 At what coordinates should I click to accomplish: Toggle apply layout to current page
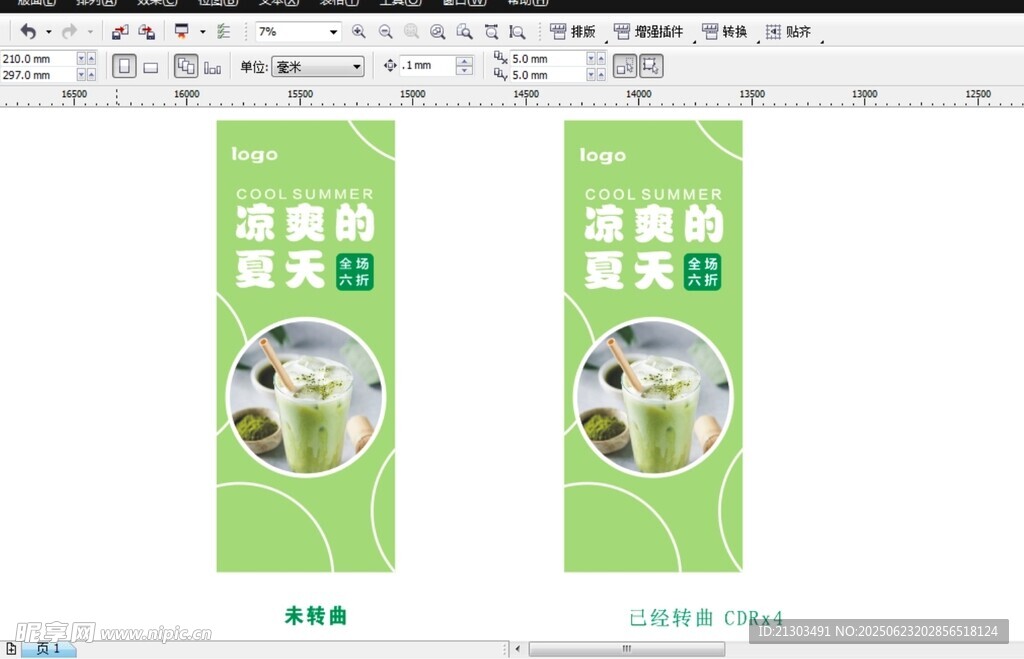click(213, 67)
